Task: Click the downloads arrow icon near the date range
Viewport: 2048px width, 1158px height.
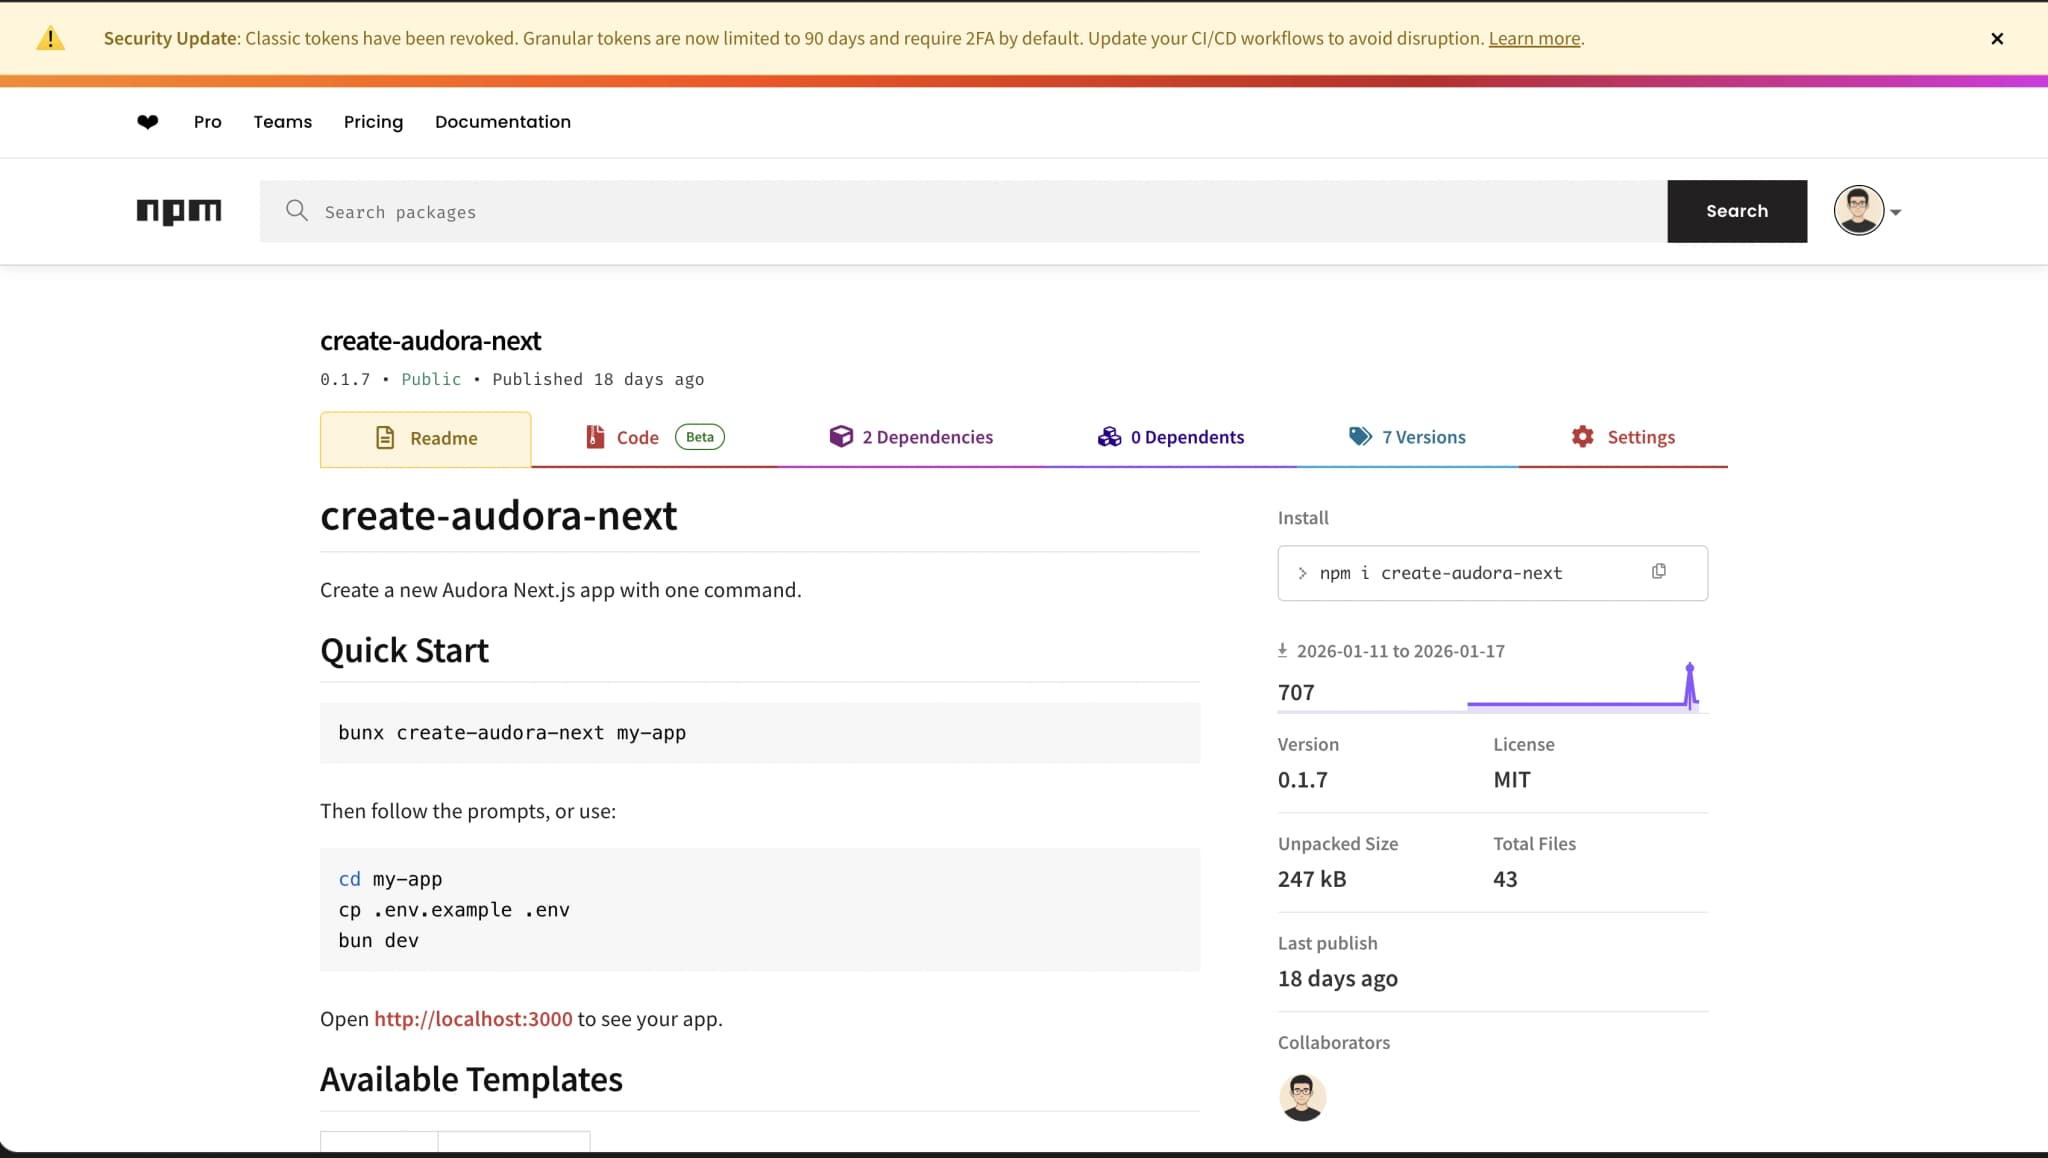Action: click(x=1283, y=650)
